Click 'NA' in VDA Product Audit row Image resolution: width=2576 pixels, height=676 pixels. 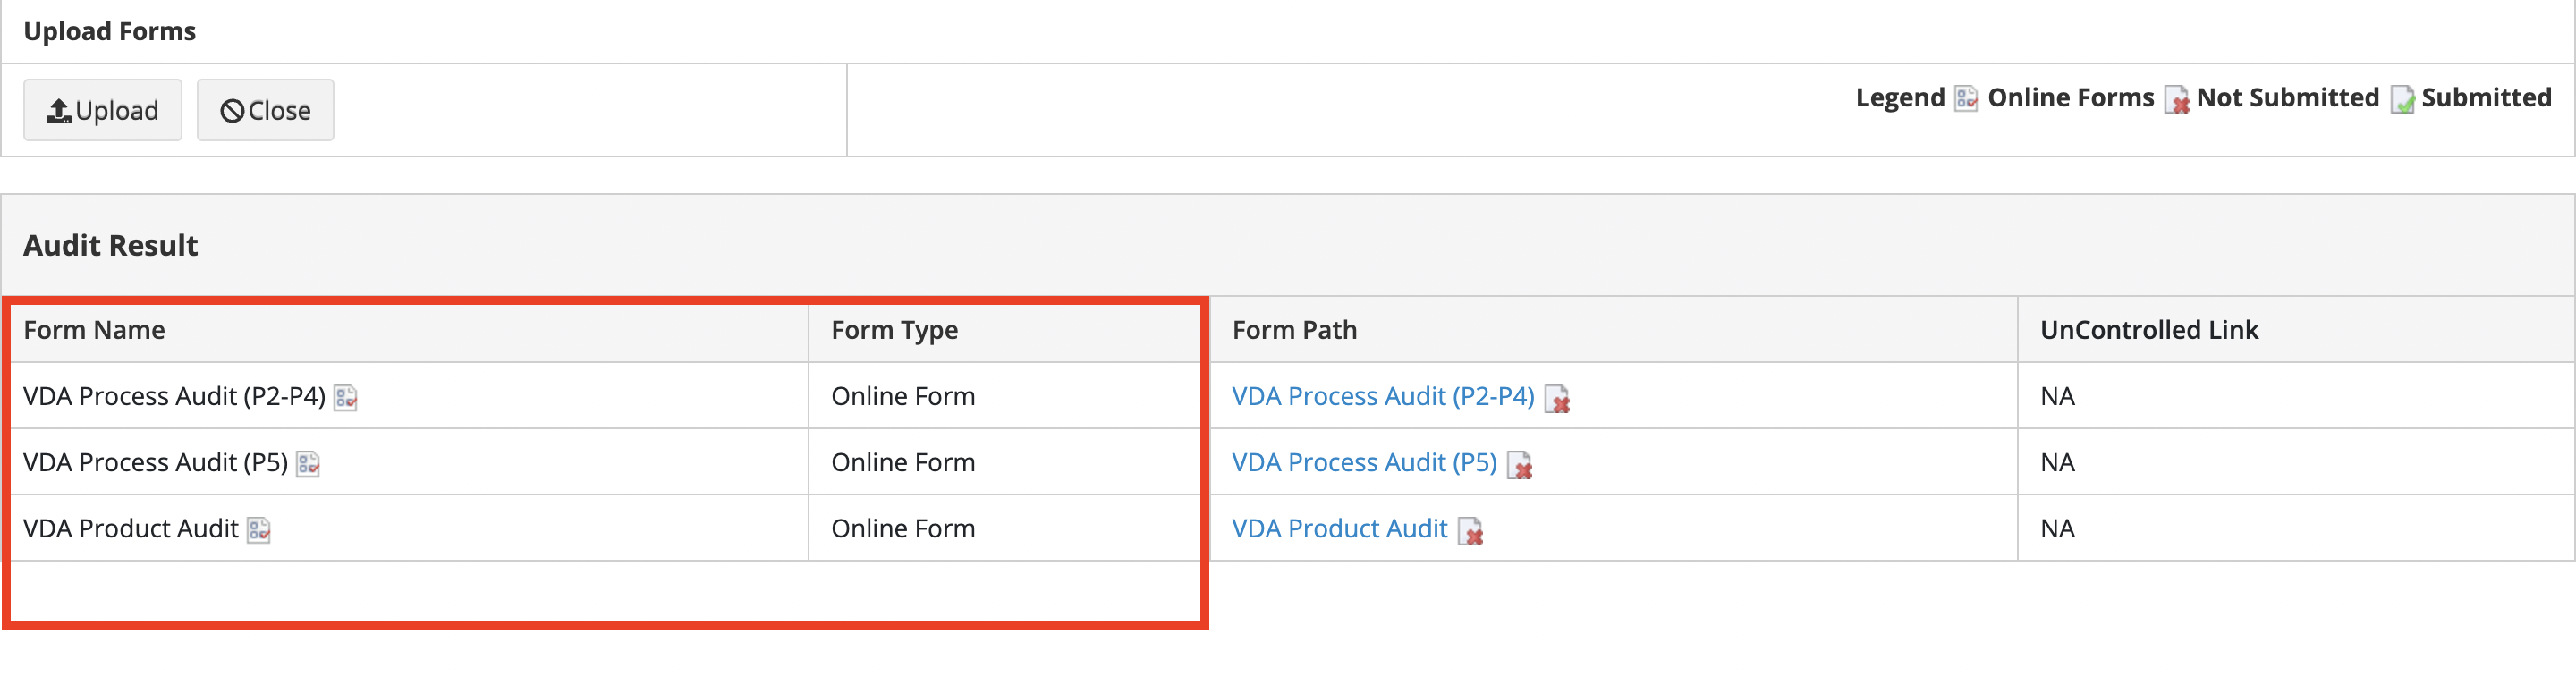[x=2057, y=528]
